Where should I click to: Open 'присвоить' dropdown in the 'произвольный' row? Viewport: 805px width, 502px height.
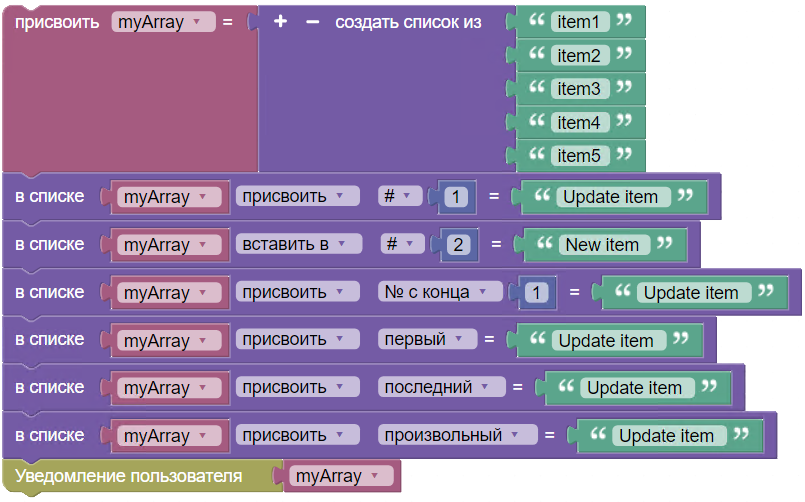298,435
